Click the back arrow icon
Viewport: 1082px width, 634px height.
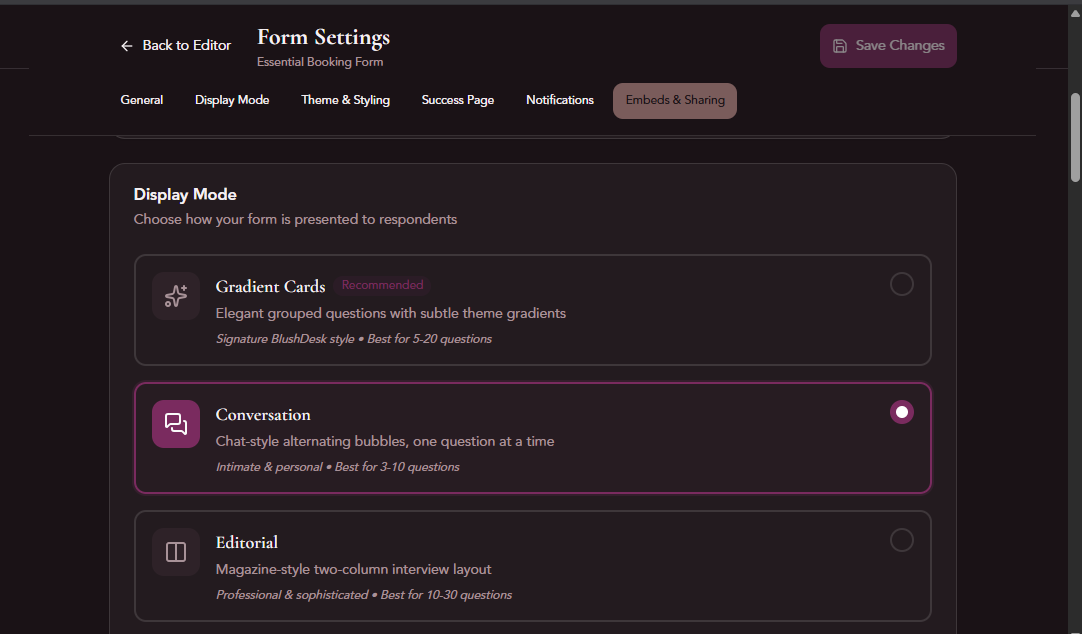pyautogui.click(x=127, y=46)
